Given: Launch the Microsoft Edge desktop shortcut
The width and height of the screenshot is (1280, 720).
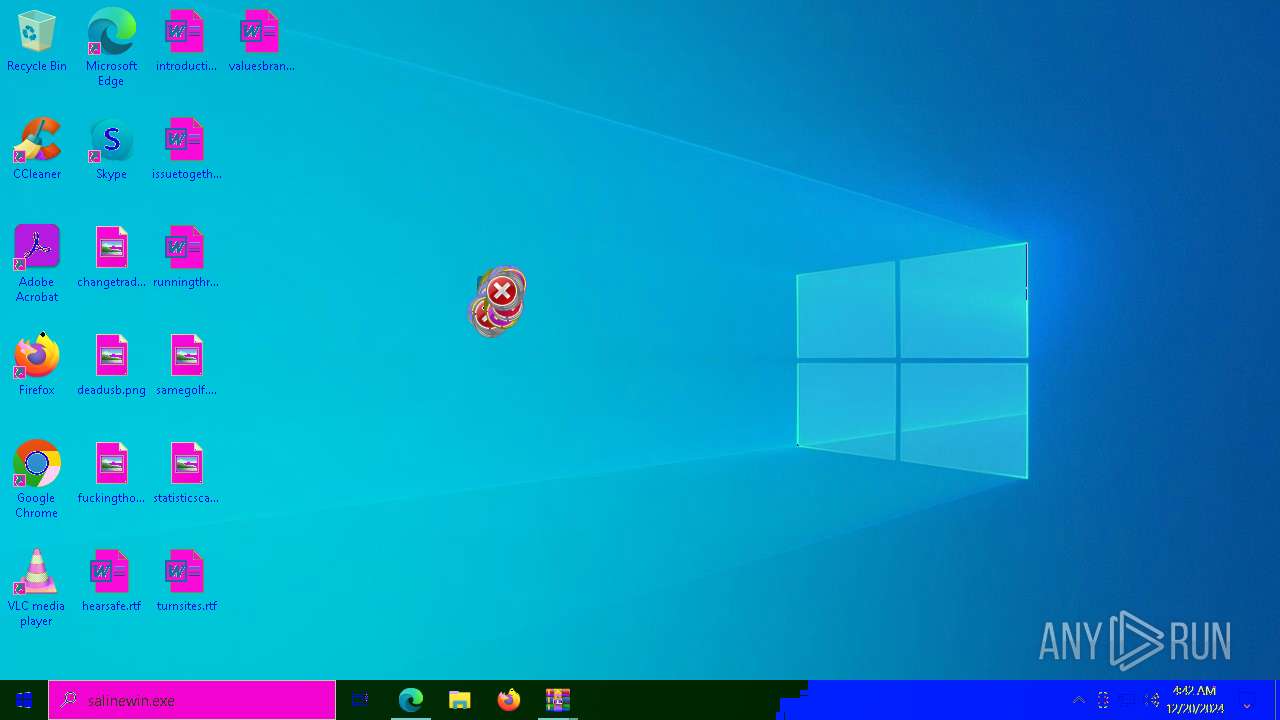Looking at the screenshot, I should click(111, 47).
